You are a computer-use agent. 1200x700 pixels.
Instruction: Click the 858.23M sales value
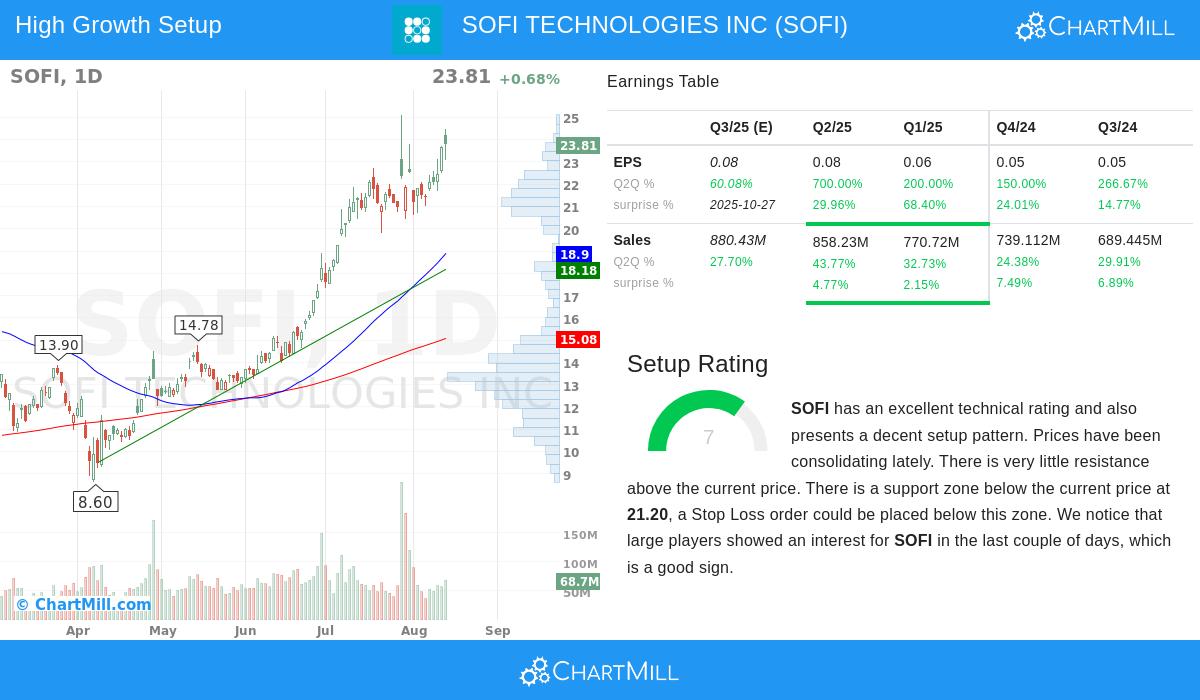click(840, 242)
